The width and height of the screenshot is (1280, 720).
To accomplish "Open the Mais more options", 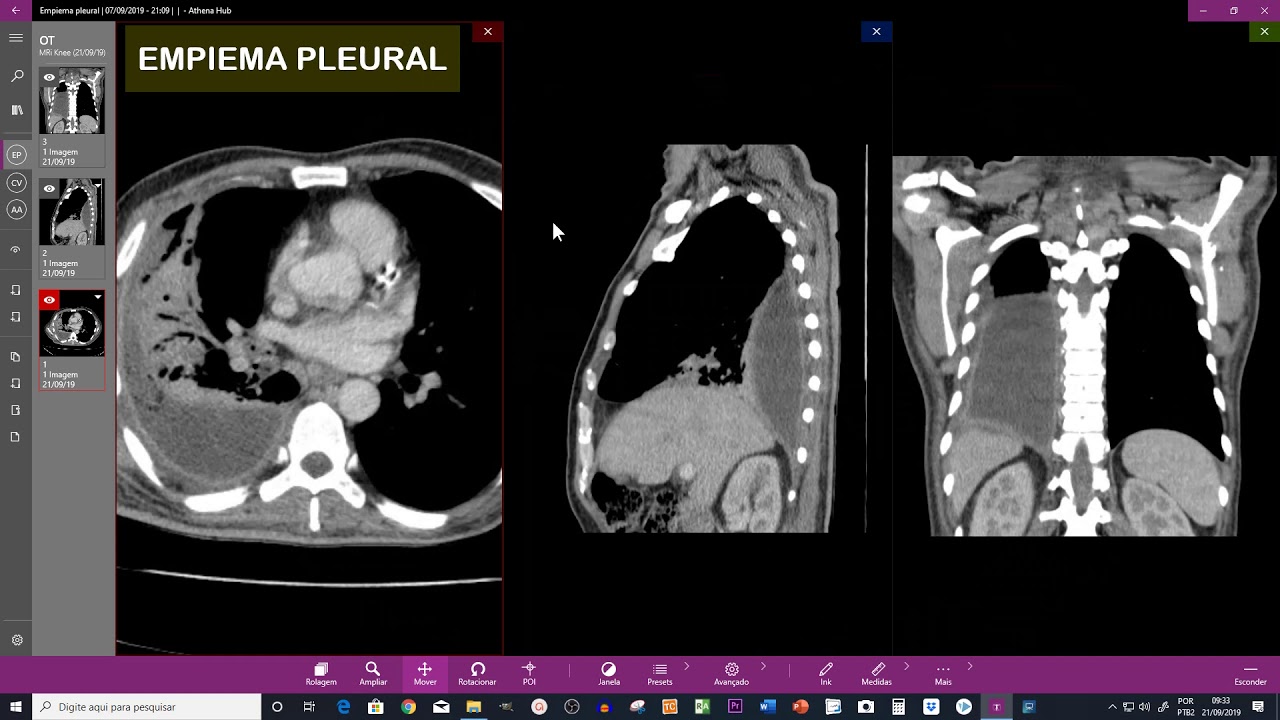I will [x=943, y=673].
